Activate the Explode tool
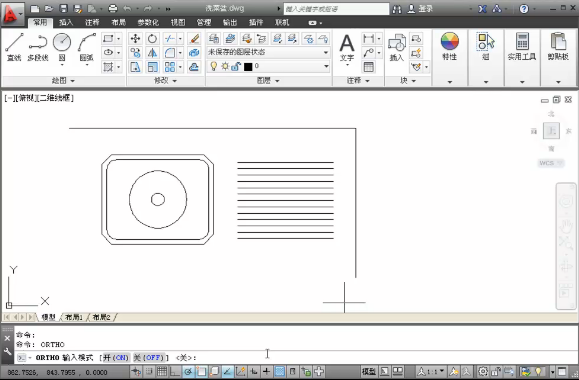This screenshot has height=380, width=579. tap(194, 53)
